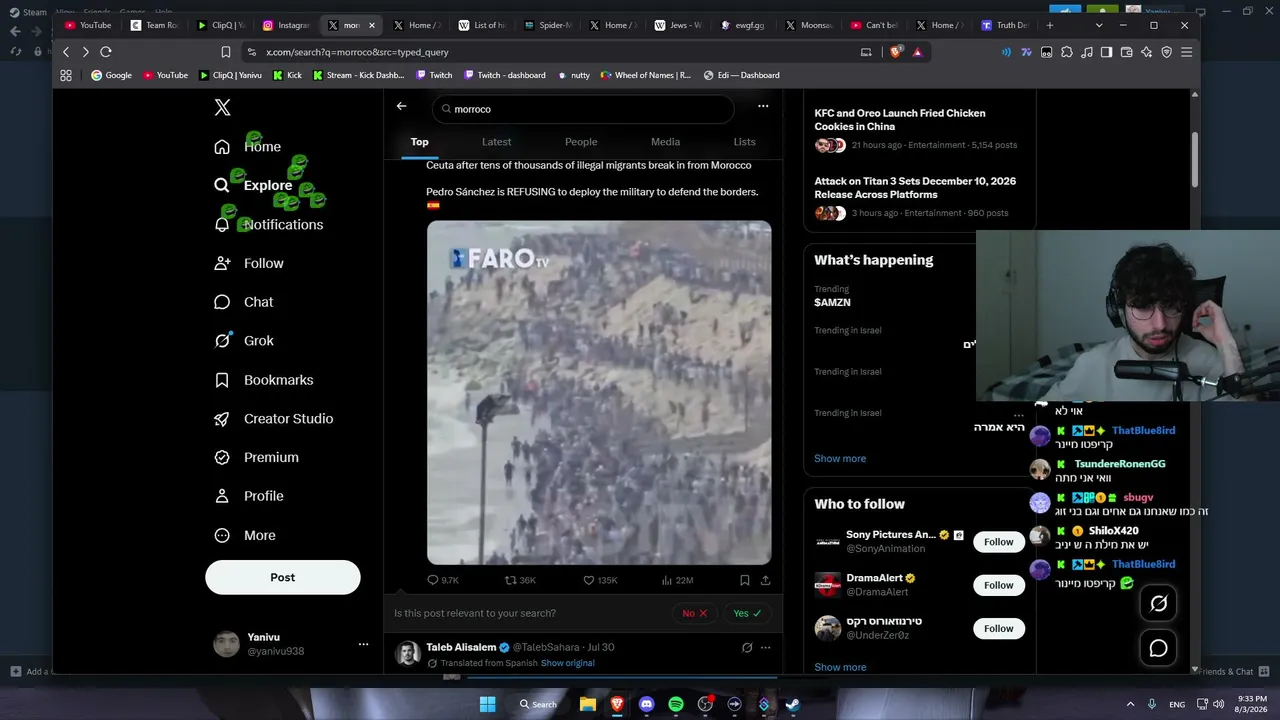
Task: Bookmark this page in the address bar
Action: point(226,52)
